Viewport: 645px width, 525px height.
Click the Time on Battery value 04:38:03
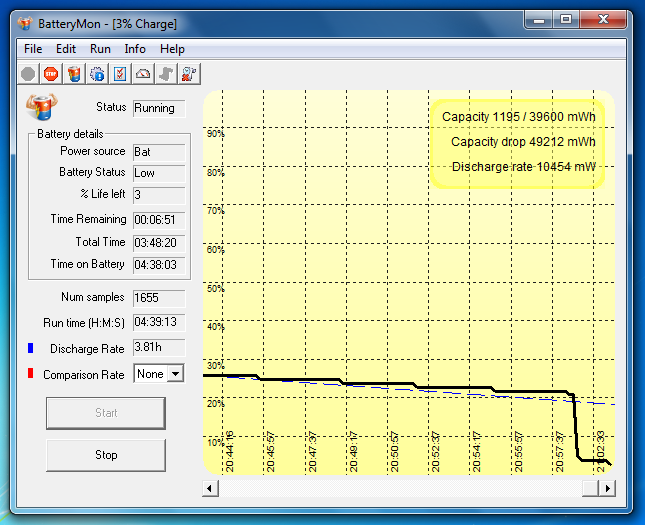pyautogui.click(x=159, y=265)
